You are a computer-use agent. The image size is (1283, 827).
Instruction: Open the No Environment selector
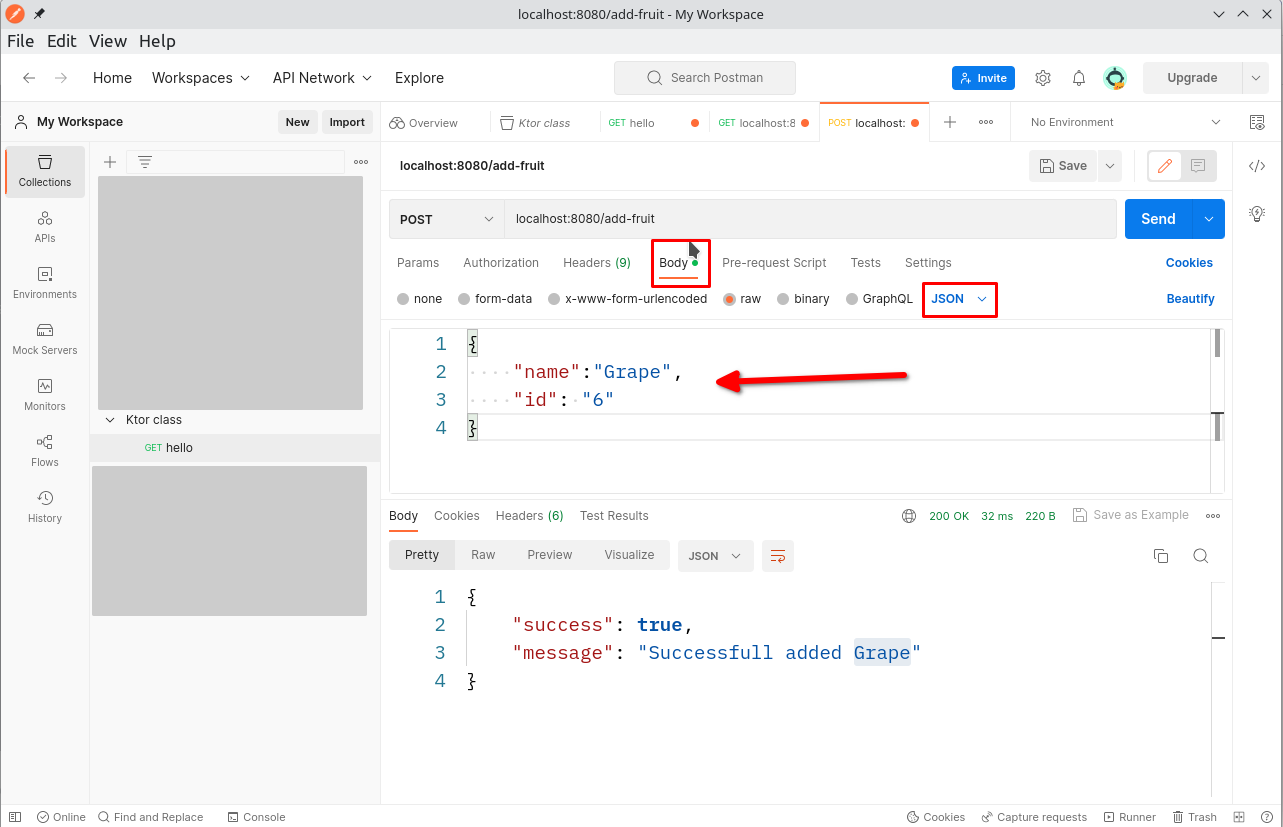pyautogui.click(x=1125, y=122)
